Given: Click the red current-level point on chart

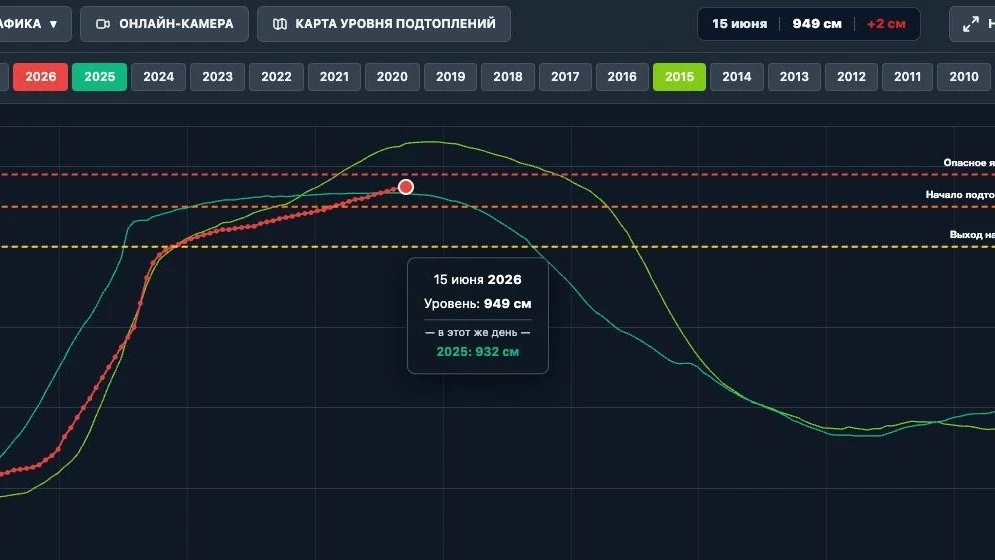Looking at the screenshot, I should click(405, 187).
